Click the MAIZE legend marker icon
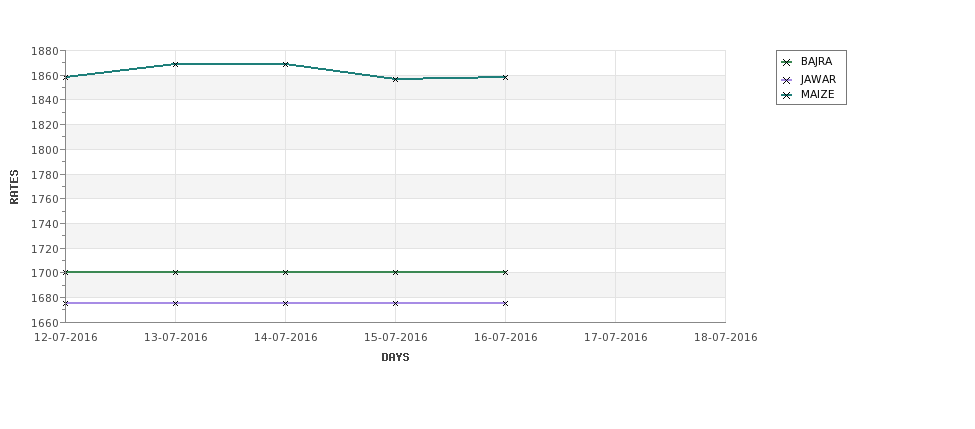This screenshot has height=429, width=975. pos(787,95)
